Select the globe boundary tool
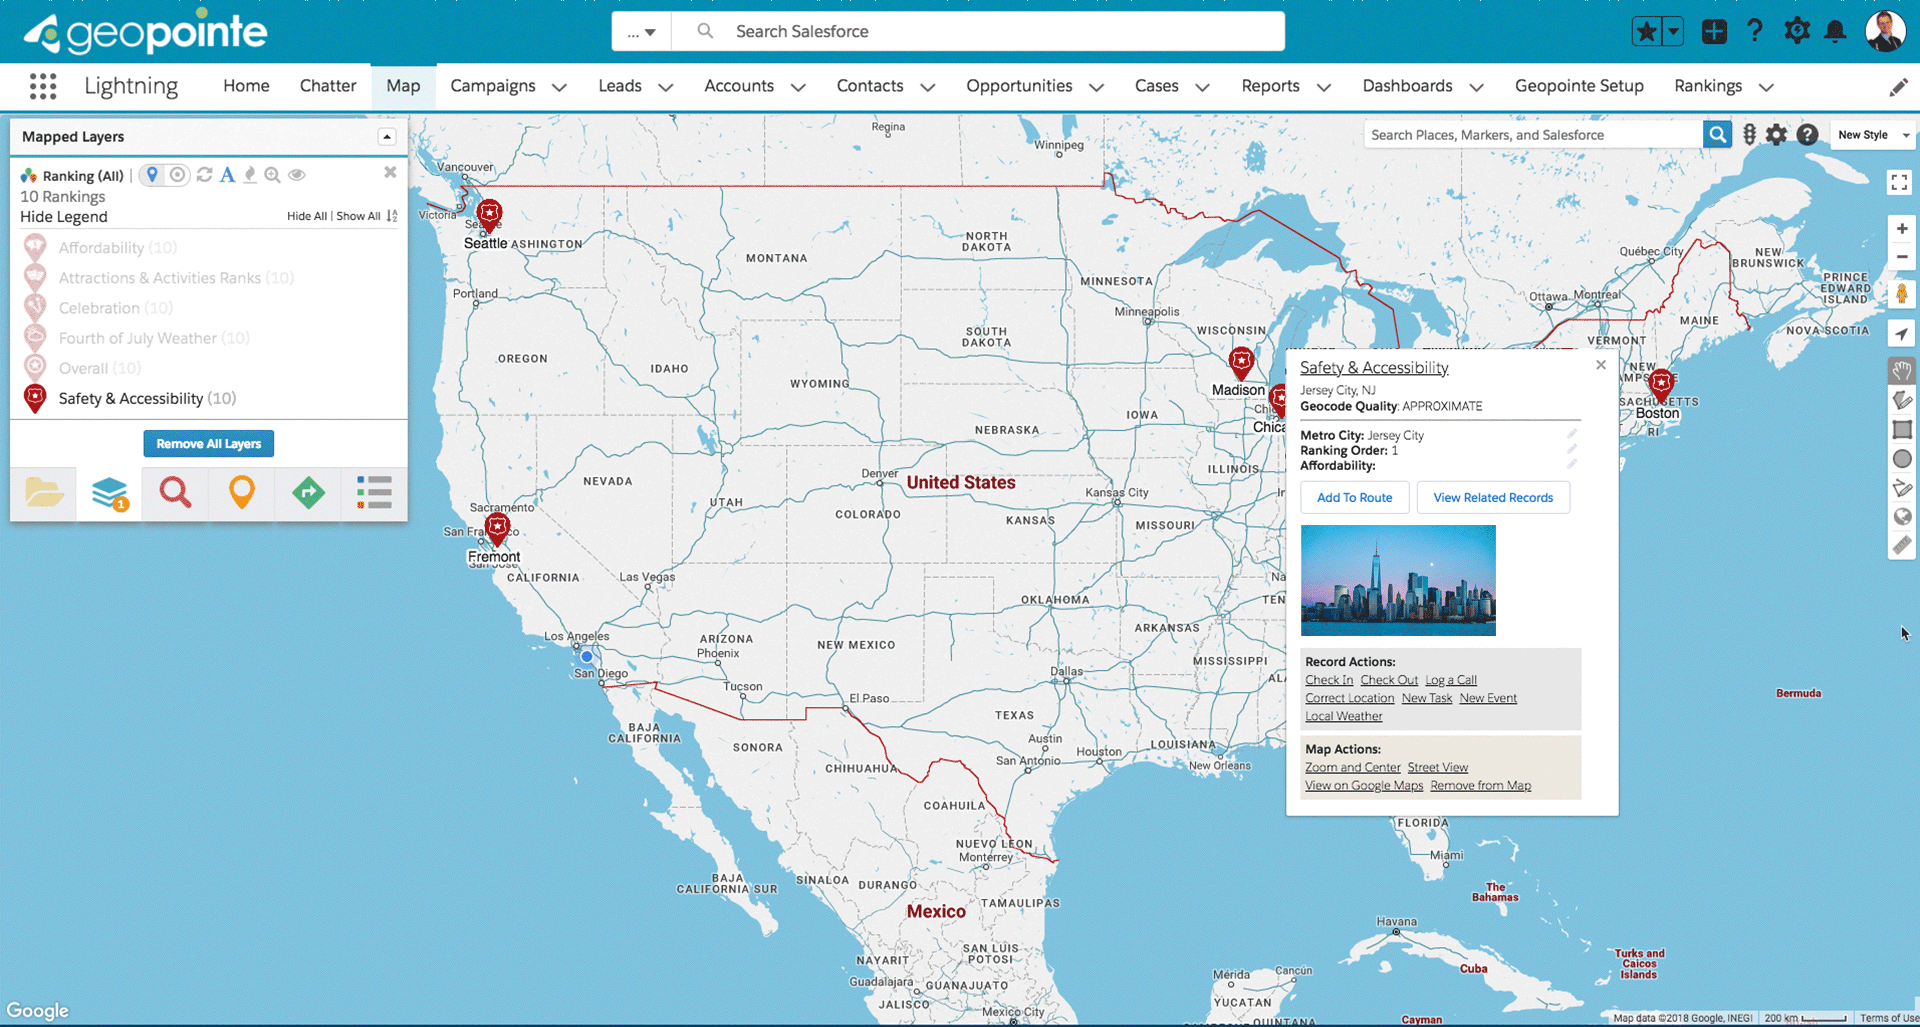This screenshot has width=1920, height=1027. tap(1901, 517)
